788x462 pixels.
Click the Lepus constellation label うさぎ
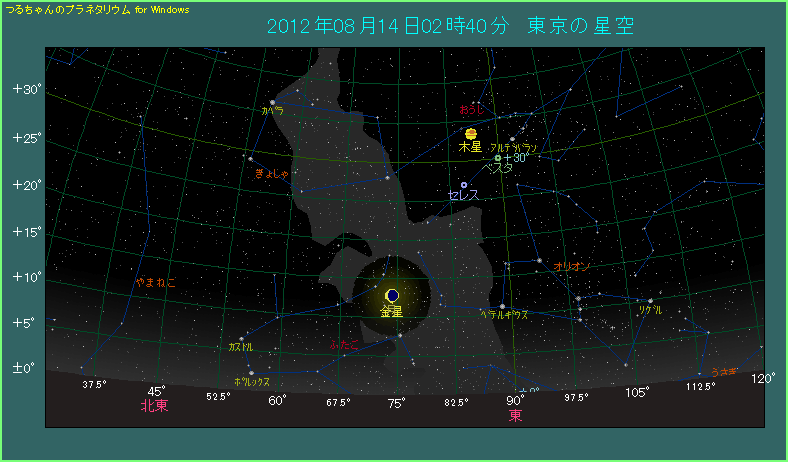coord(724,372)
